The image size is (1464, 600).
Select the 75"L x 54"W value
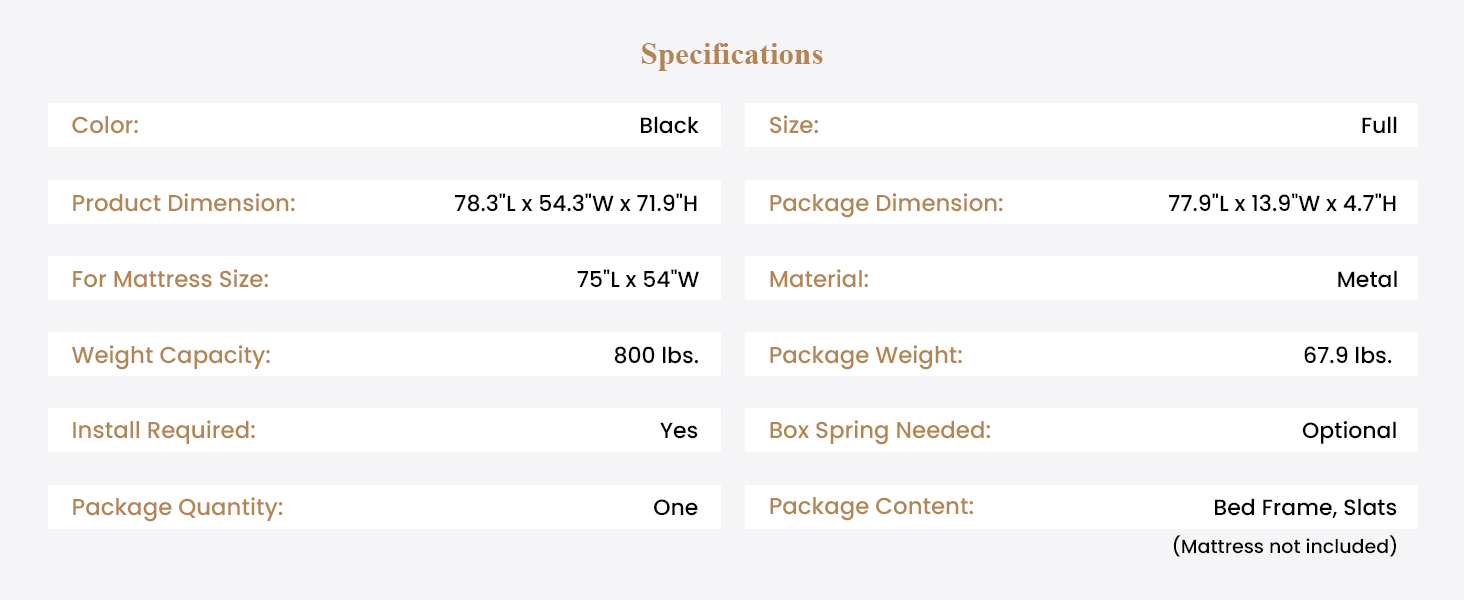tap(638, 279)
